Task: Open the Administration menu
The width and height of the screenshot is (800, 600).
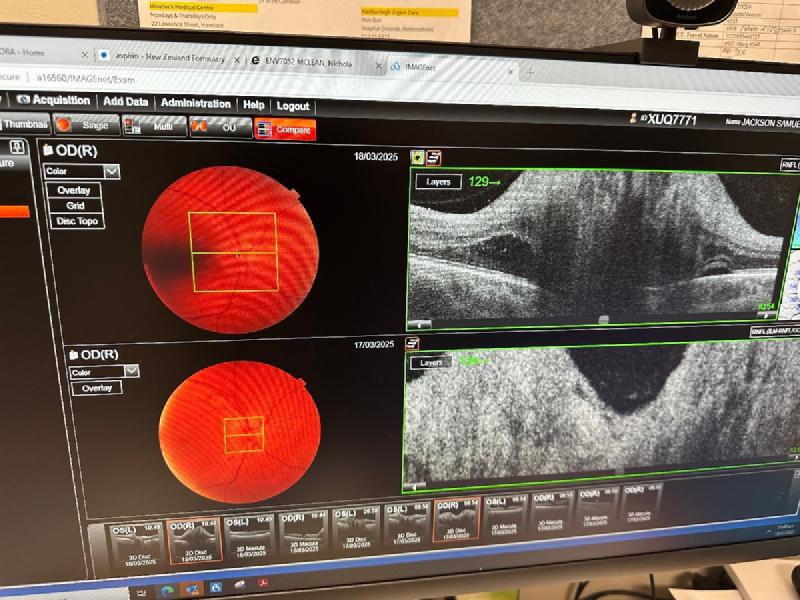Action: pos(196,103)
